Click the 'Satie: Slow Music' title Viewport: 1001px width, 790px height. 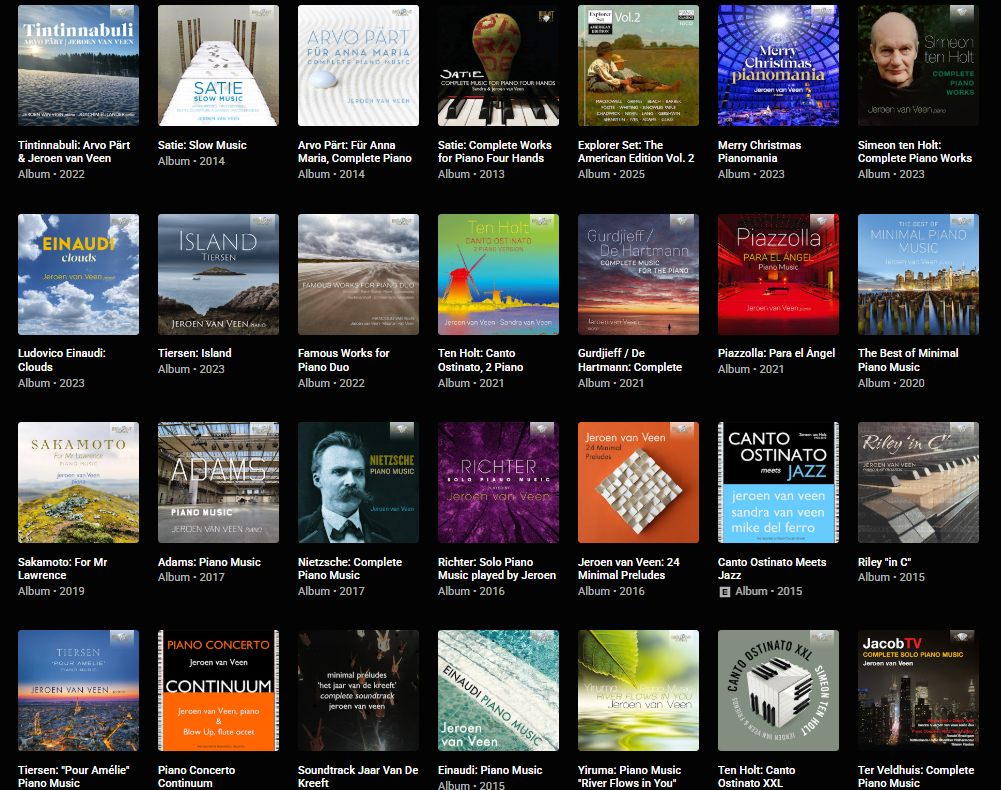coord(202,145)
